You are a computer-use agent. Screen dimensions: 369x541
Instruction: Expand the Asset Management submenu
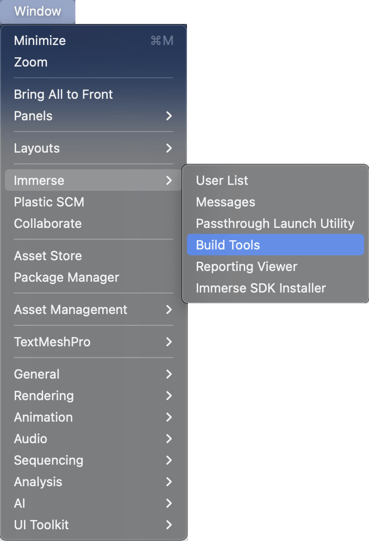(x=93, y=310)
